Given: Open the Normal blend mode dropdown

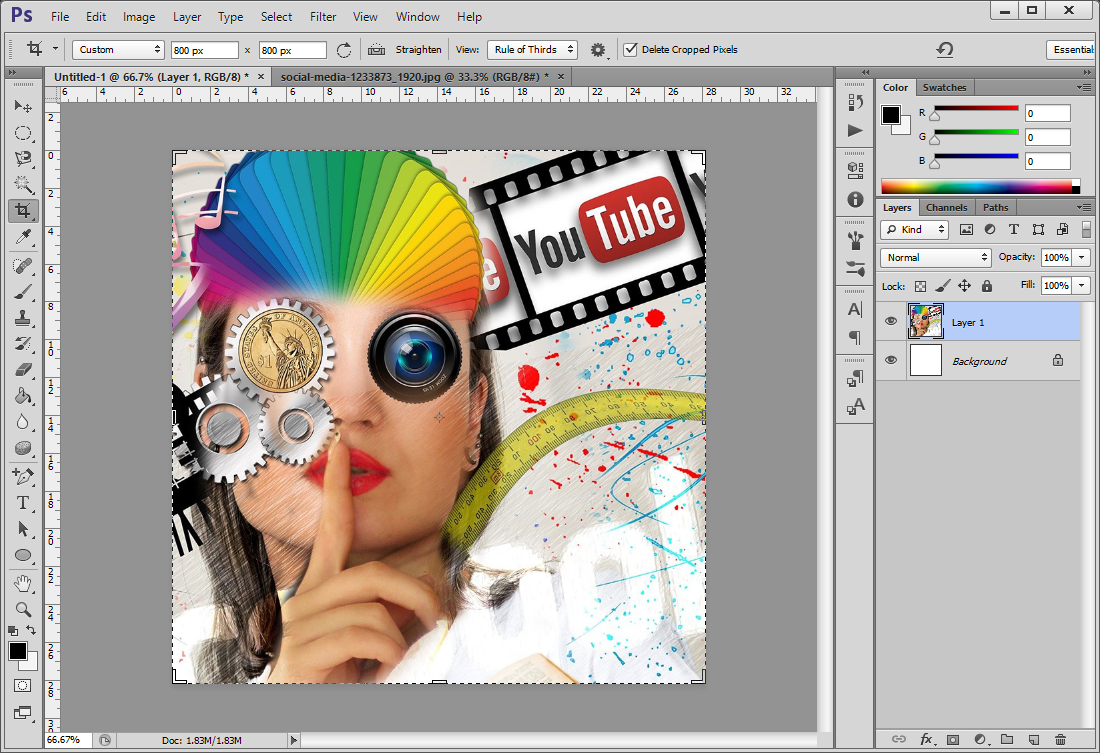Looking at the screenshot, I should click(x=936, y=257).
